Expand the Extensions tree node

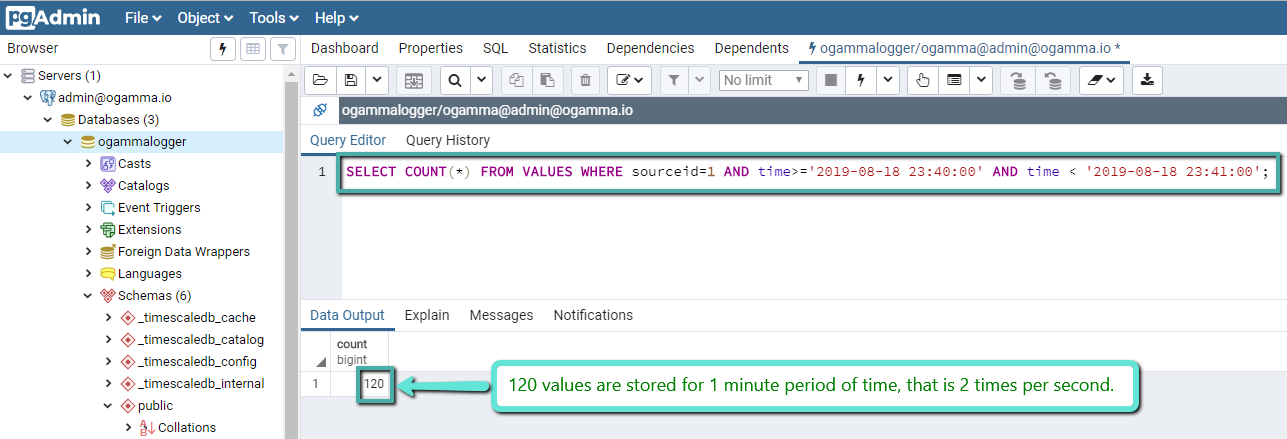pyautogui.click(x=89, y=230)
